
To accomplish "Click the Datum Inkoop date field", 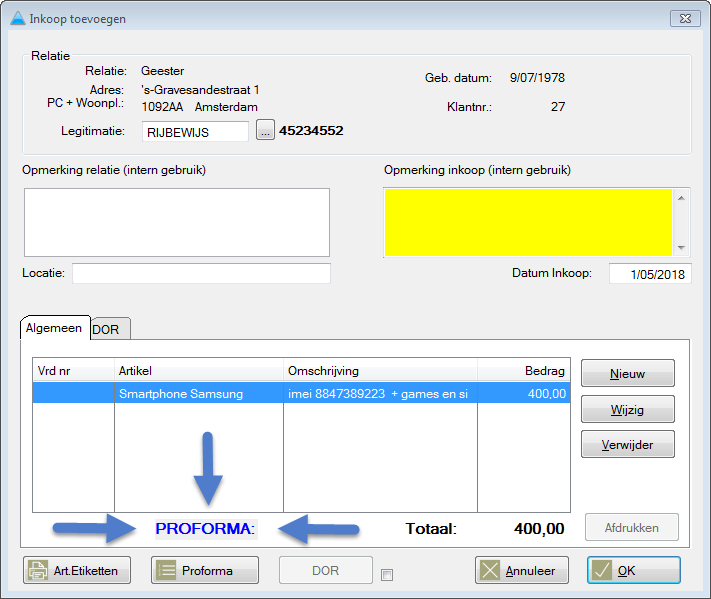I will click(x=649, y=274).
